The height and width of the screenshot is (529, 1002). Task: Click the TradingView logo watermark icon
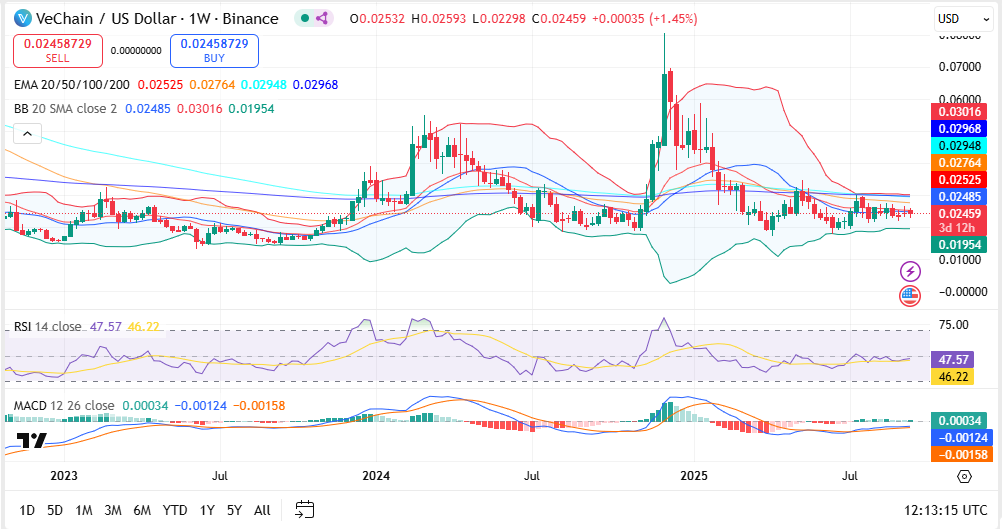(31, 441)
